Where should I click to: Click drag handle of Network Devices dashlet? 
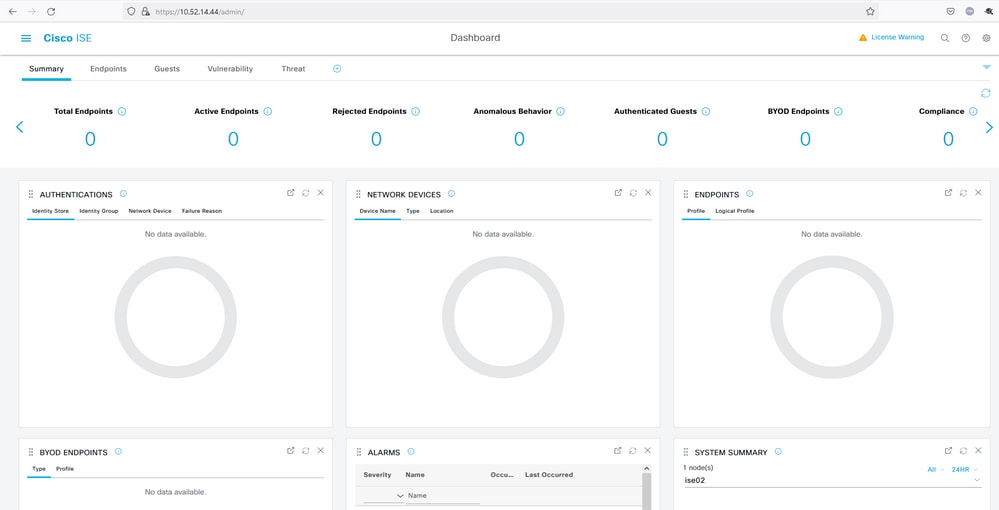click(x=358, y=194)
